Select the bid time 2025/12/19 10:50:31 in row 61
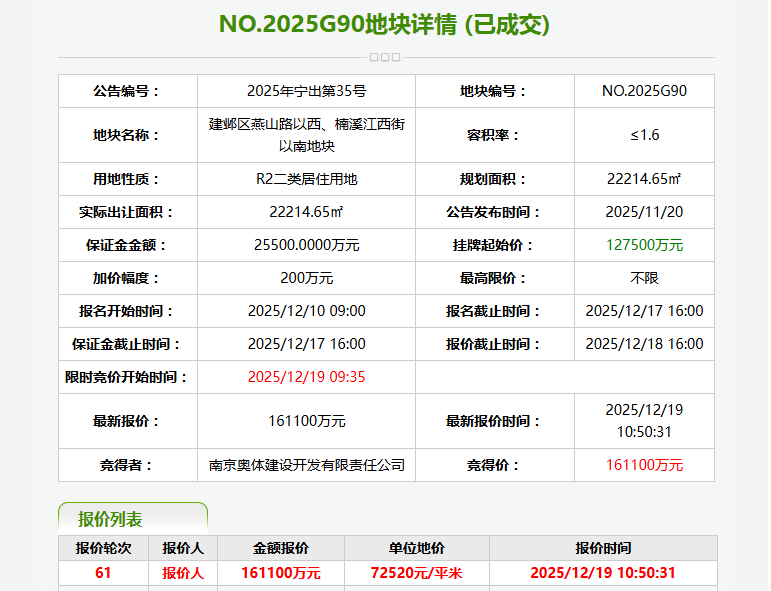The image size is (771, 591). [x=603, y=573]
